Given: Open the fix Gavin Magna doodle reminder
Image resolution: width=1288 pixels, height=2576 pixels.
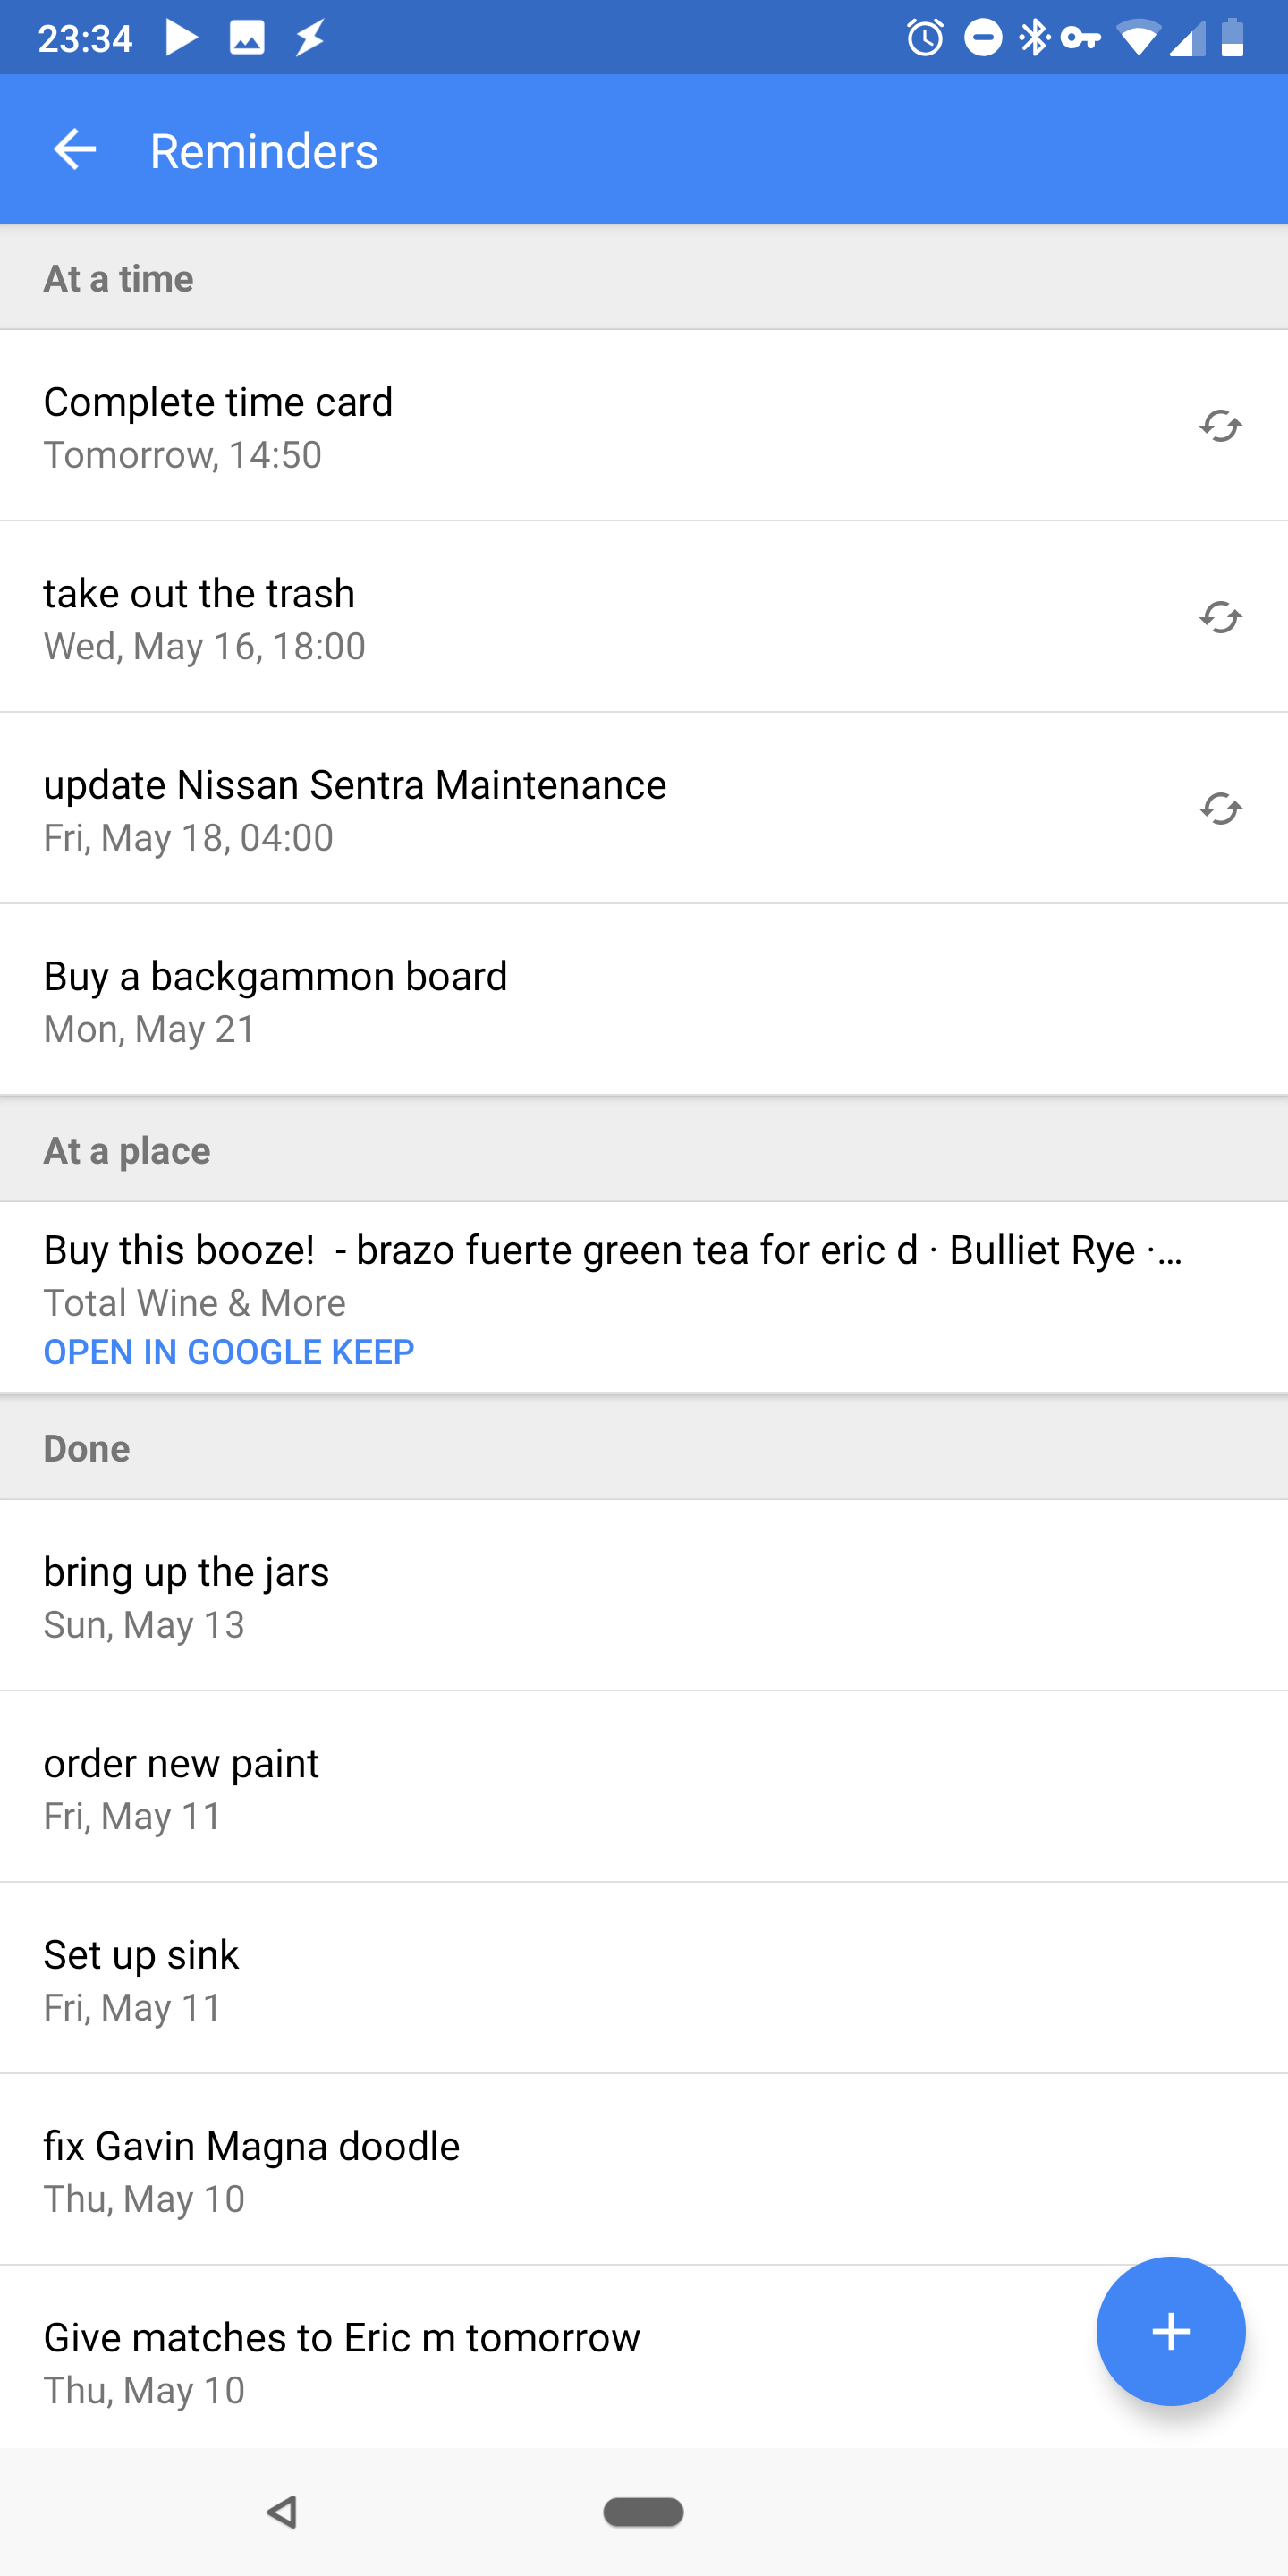Looking at the screenshot, I should [x=500, y=2170].
